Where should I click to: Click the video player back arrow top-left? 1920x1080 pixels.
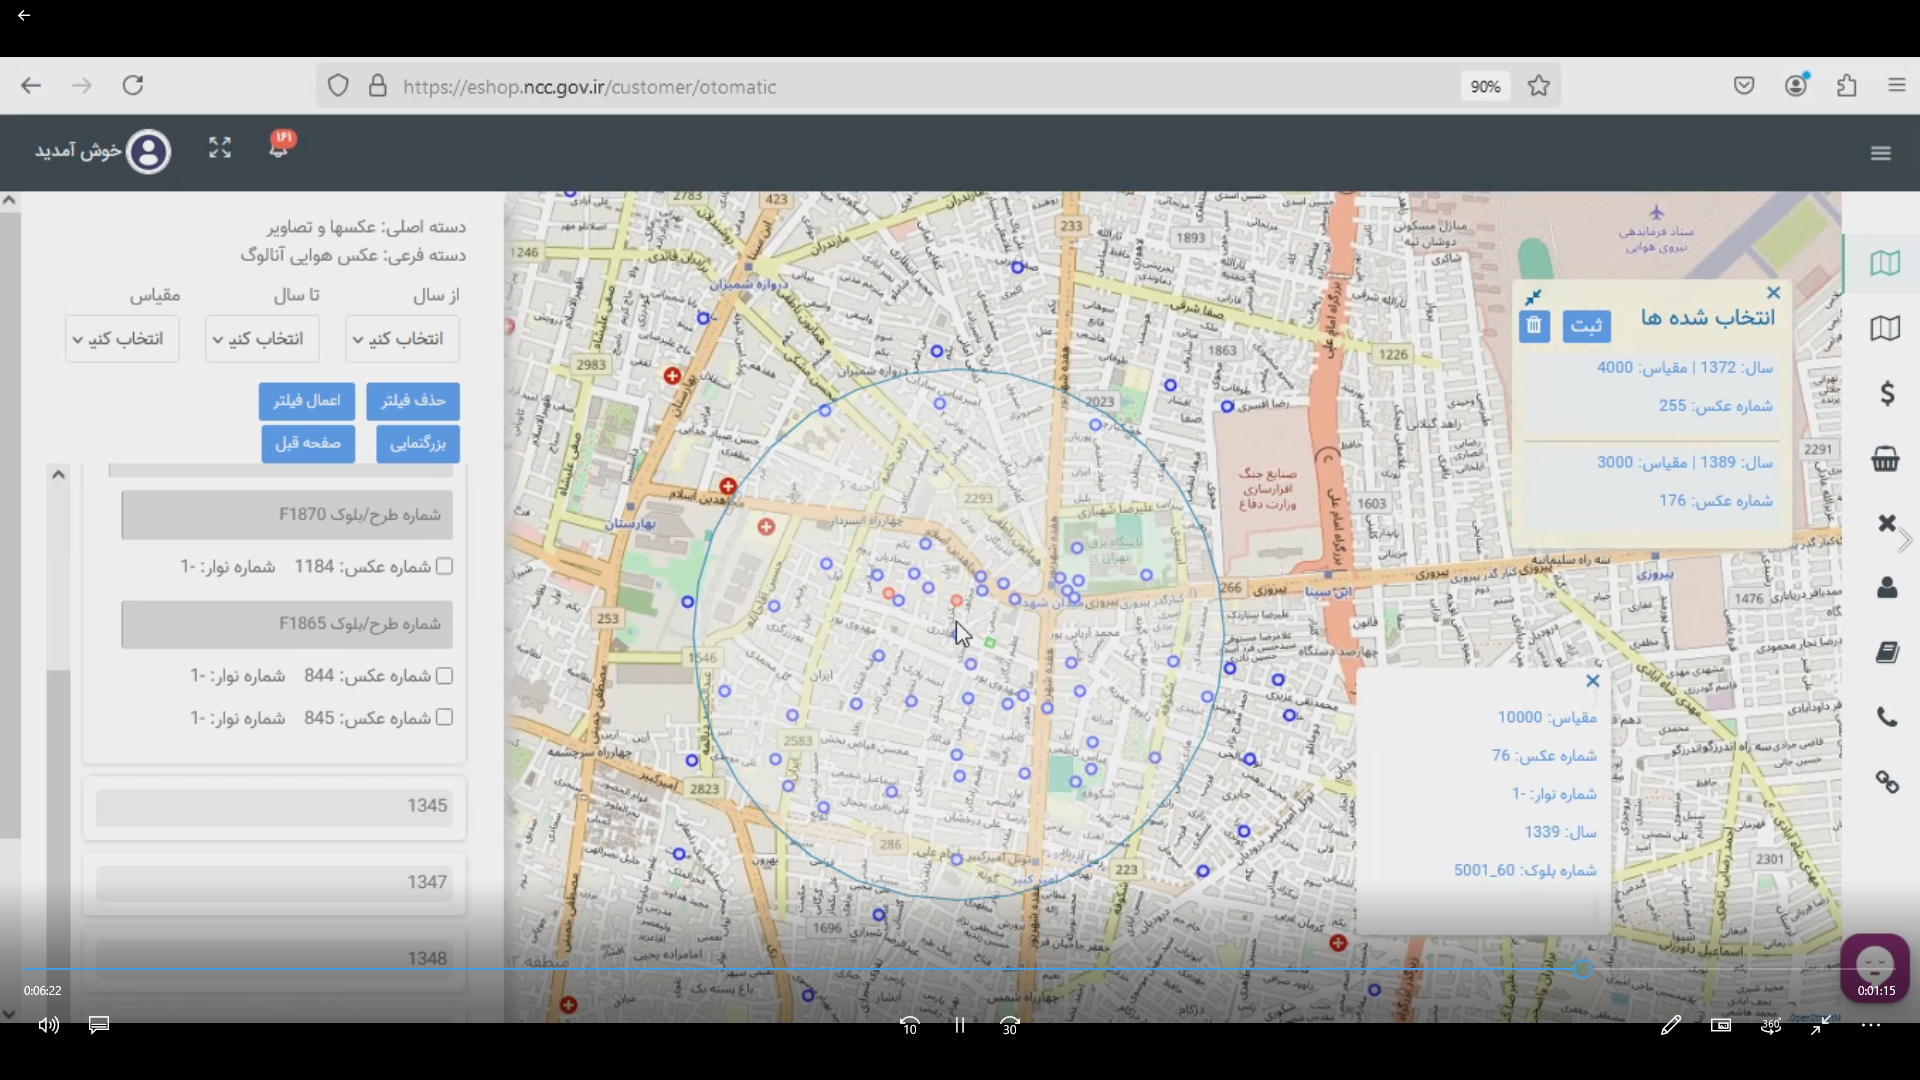[x=24, y=15]
